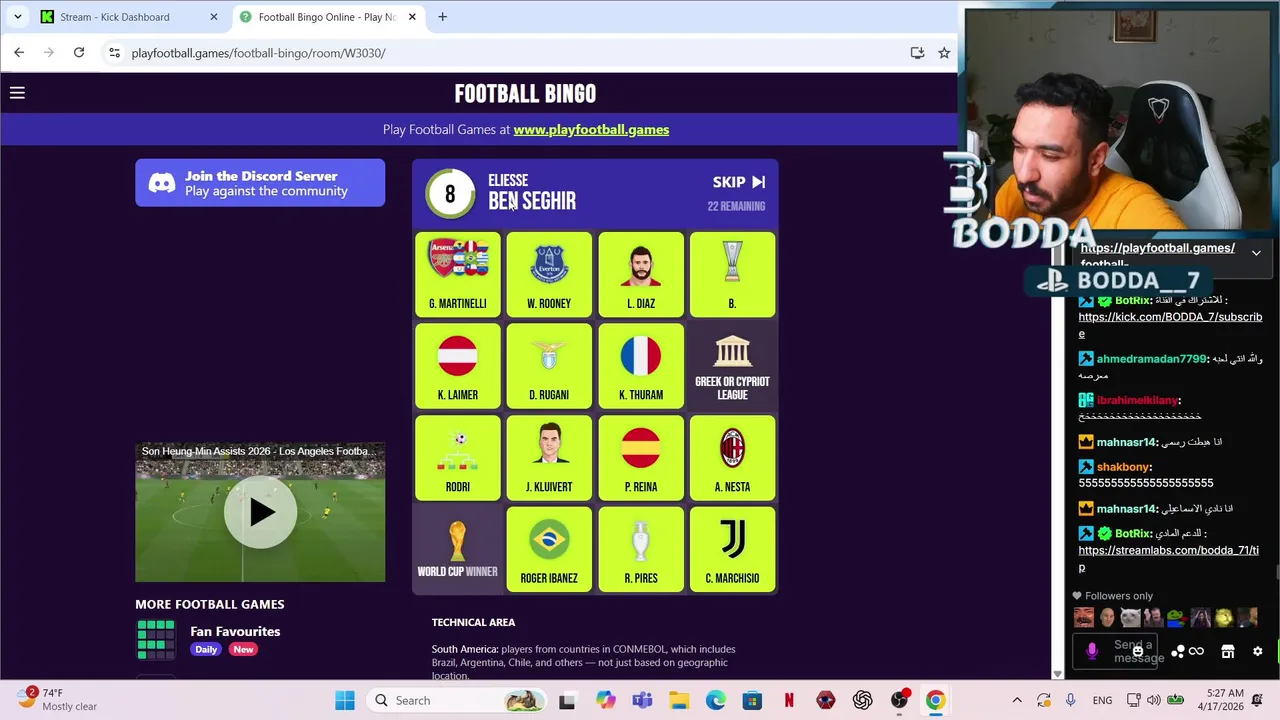View site information icon in address bar

click(114, 53)
